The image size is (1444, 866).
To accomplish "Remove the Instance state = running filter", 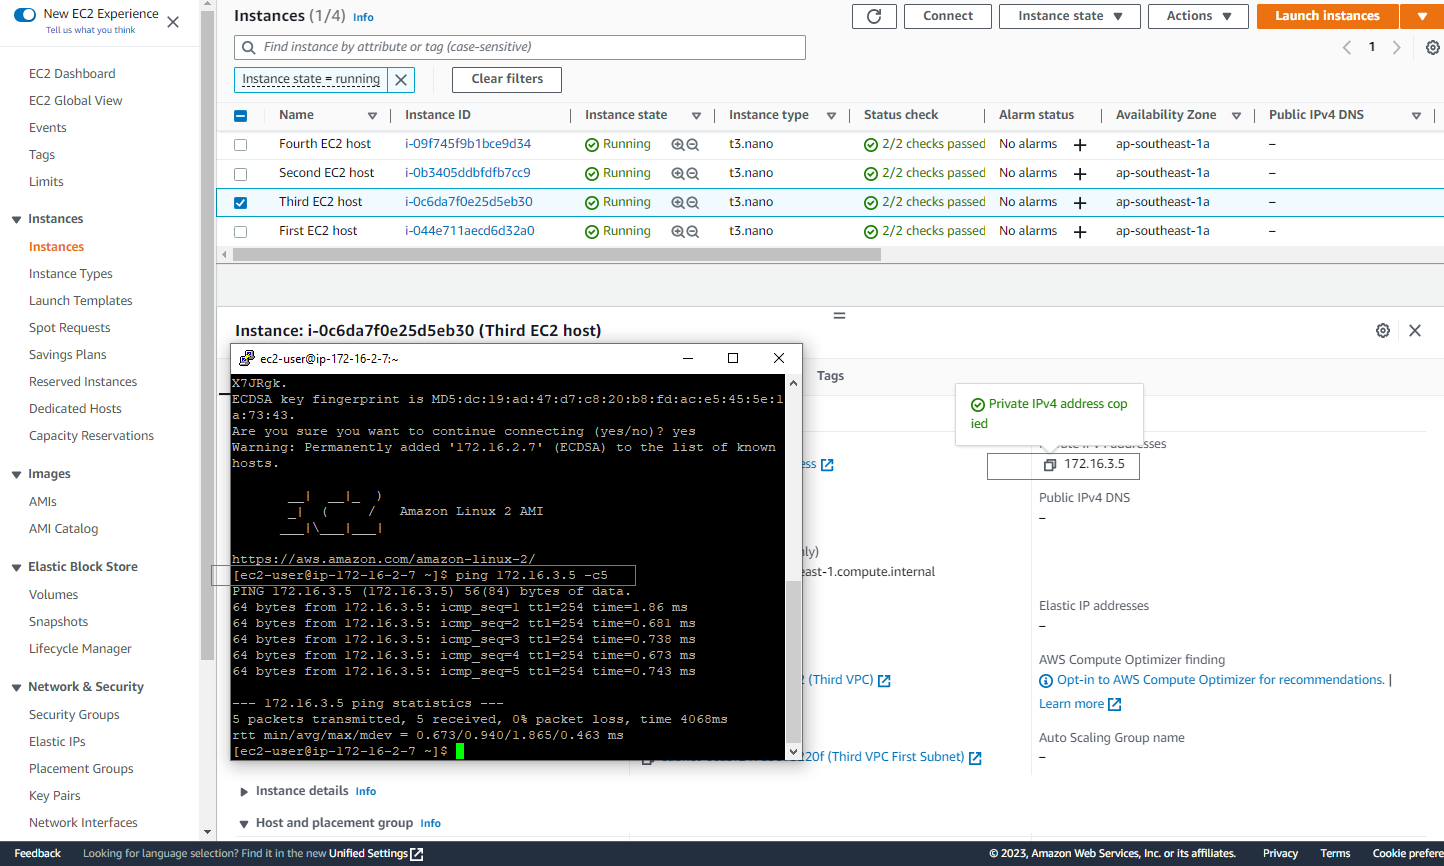I will 401,79.
